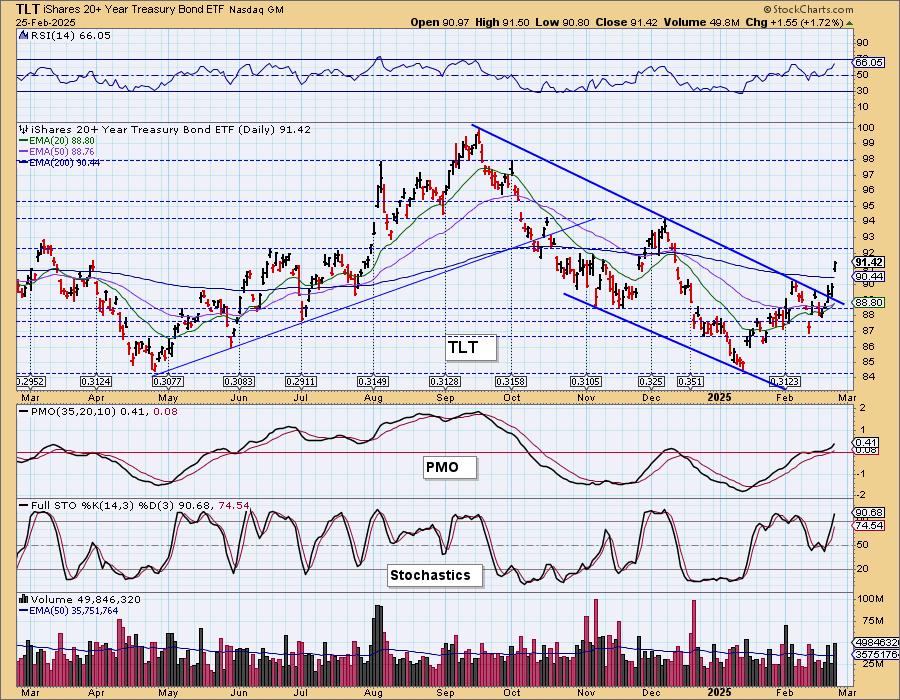Click the 0.41 PMO value tag on the right axis

(866, 442)
